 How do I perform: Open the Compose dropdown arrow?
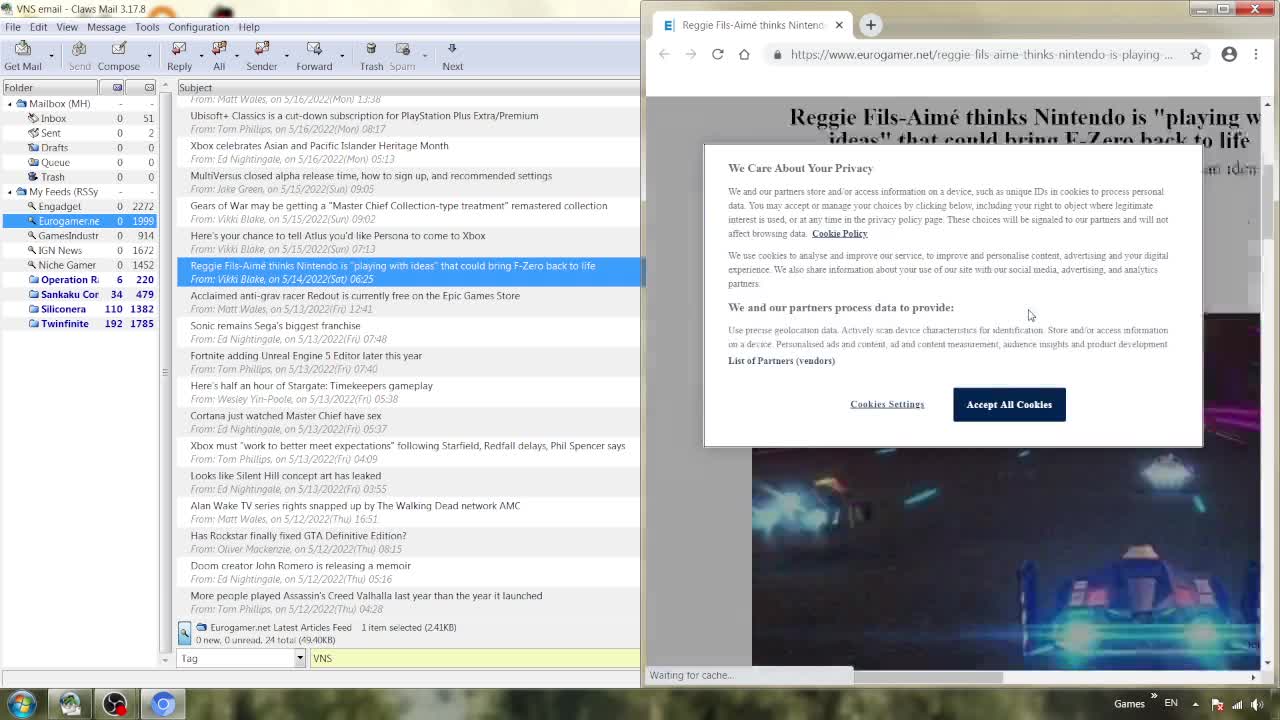[x=147, y=56]
